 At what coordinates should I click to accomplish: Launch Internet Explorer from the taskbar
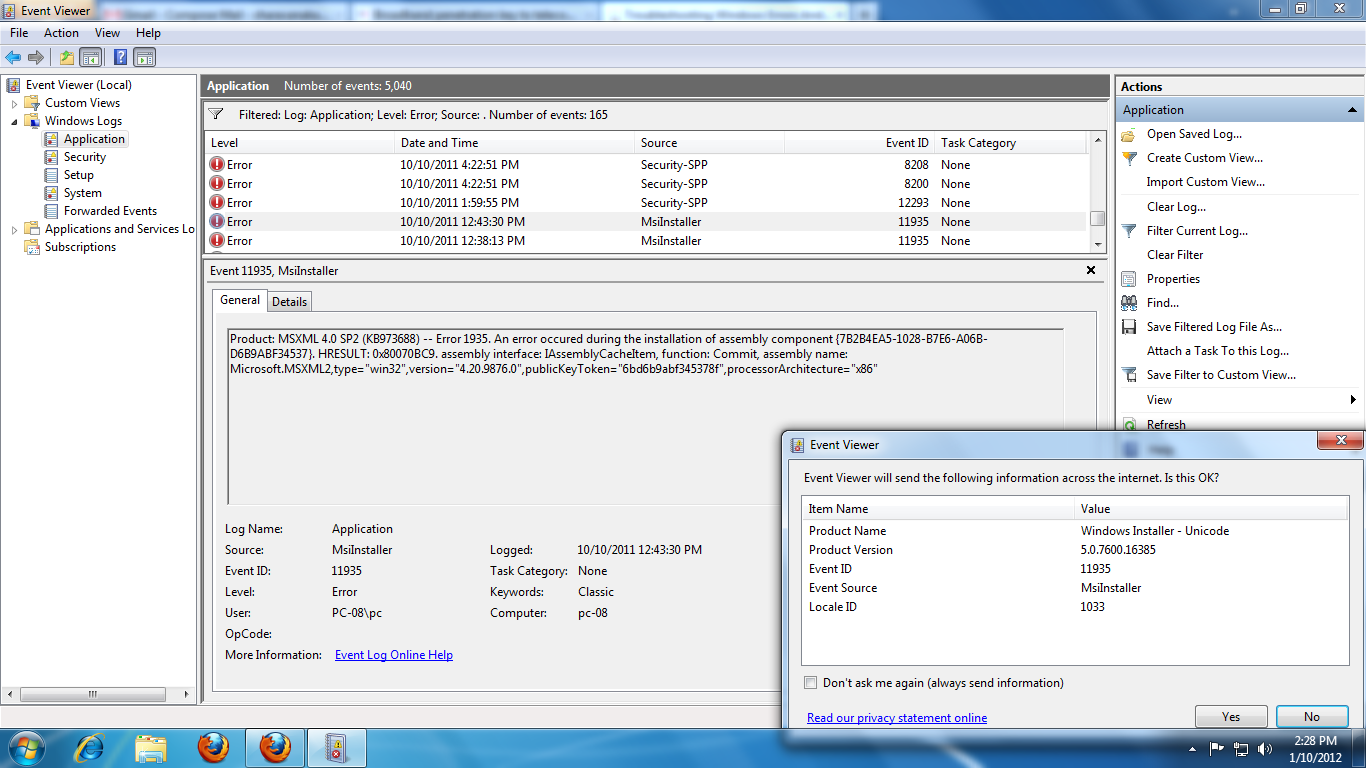90,747
